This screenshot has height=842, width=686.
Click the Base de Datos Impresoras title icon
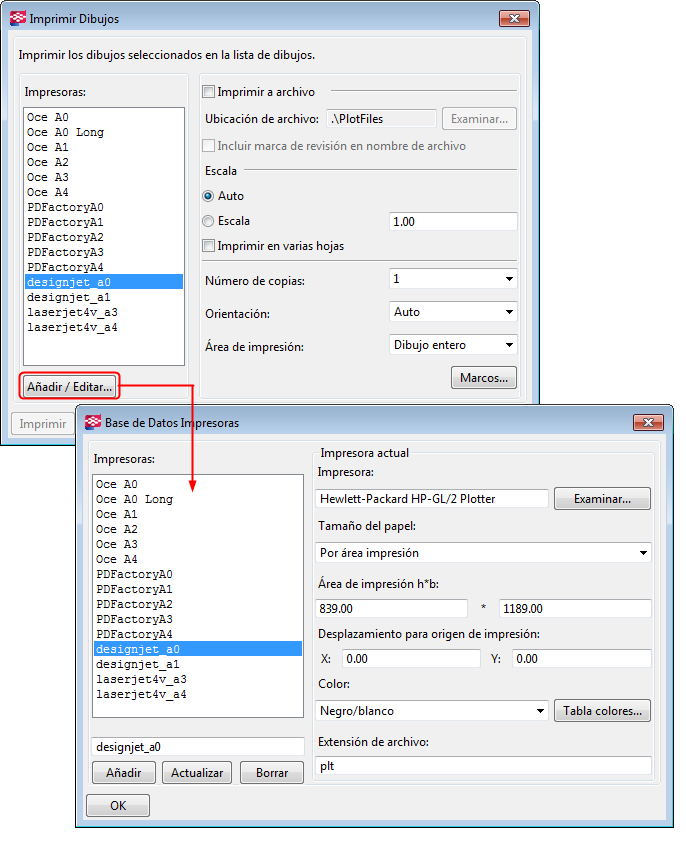pyautogui.click(x=93, y=423)
